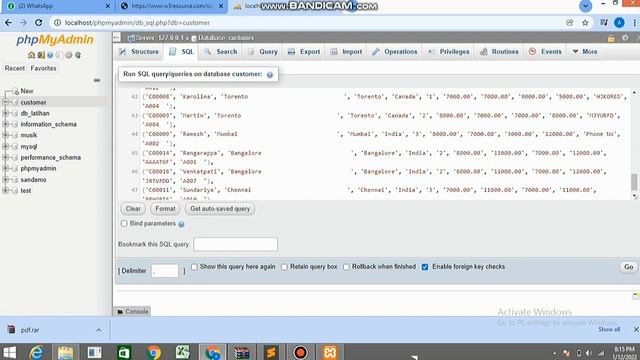Click the Bookmark this SQL query field
640x360 pixels.
236,244
